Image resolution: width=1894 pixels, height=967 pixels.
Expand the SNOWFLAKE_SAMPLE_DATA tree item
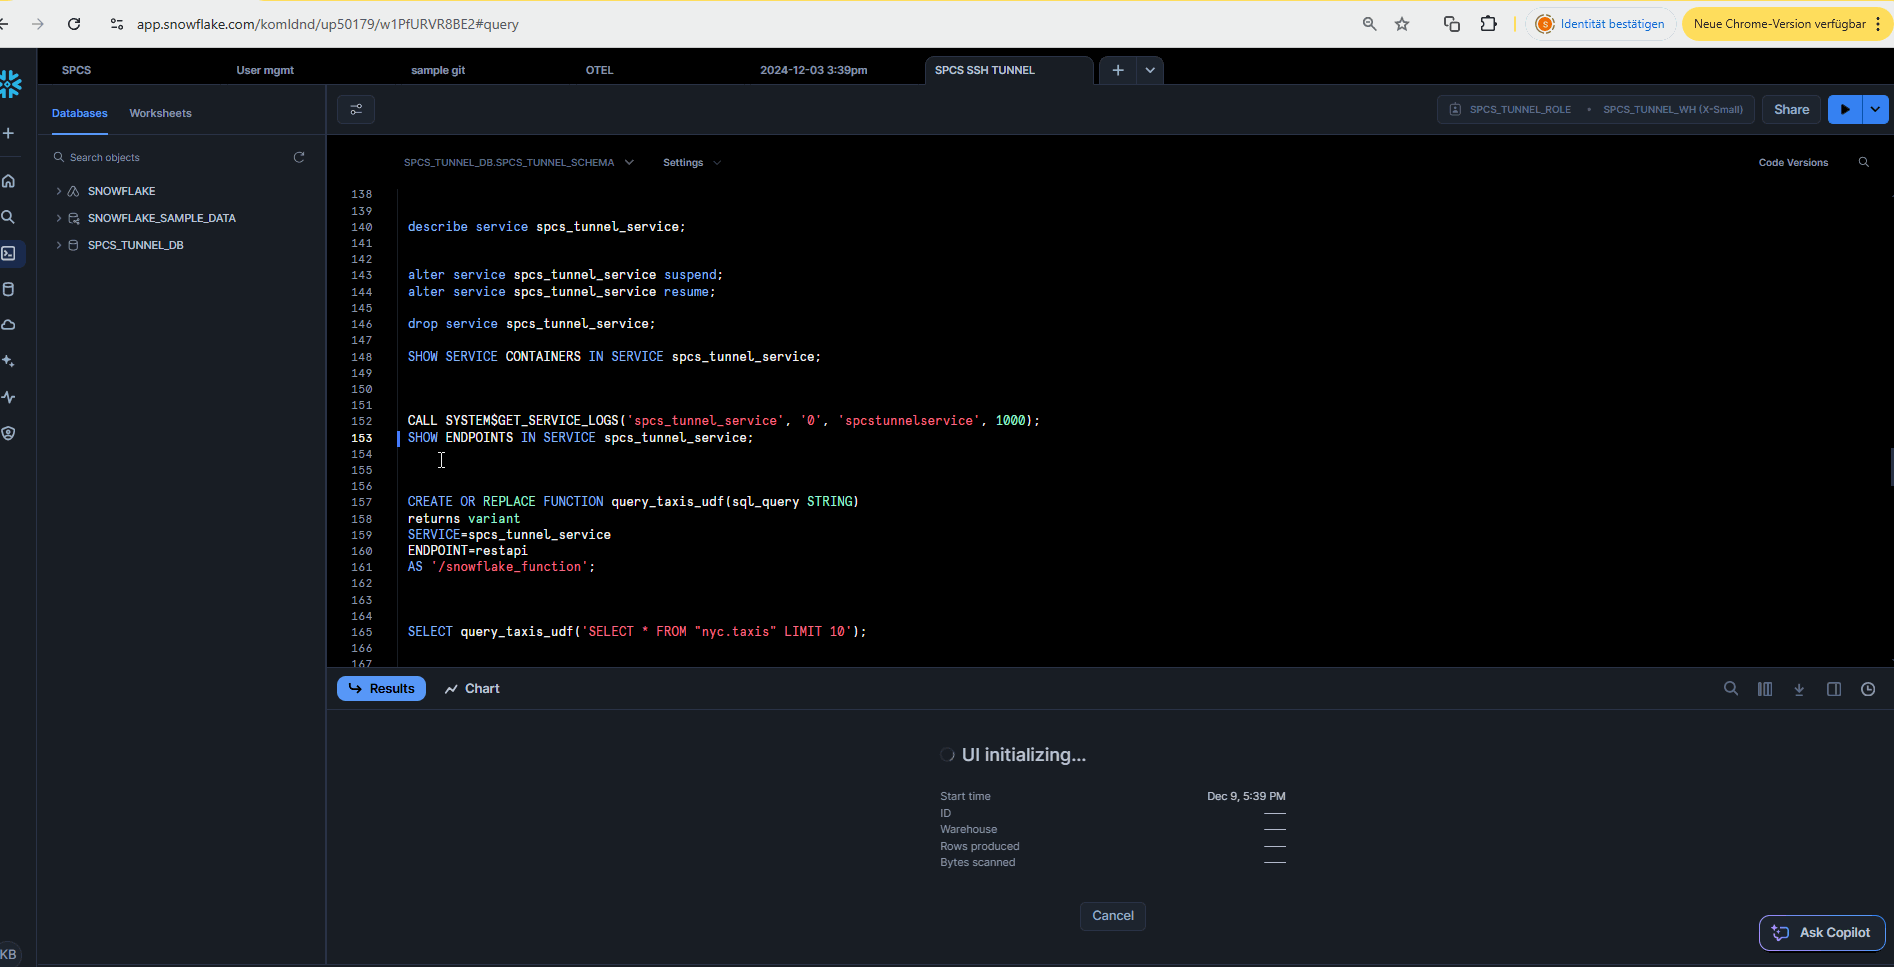pyautogui.click(x=57, y=217)
